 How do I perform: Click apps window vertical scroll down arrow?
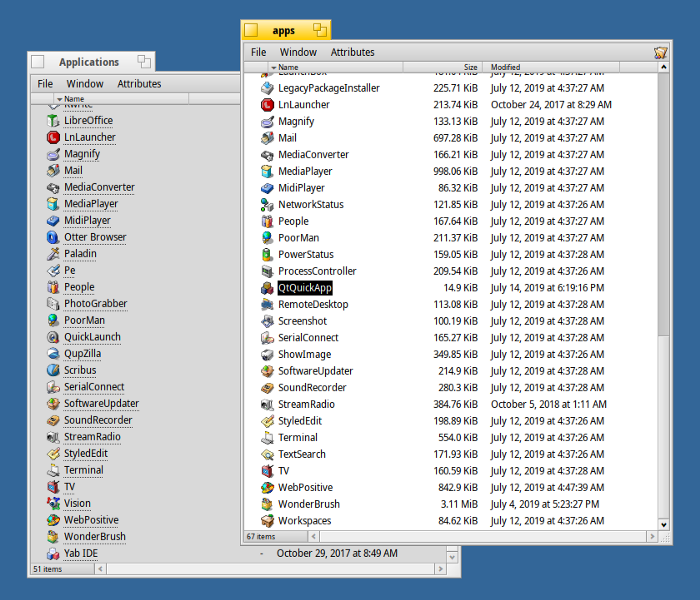click(x=664, y=525)
